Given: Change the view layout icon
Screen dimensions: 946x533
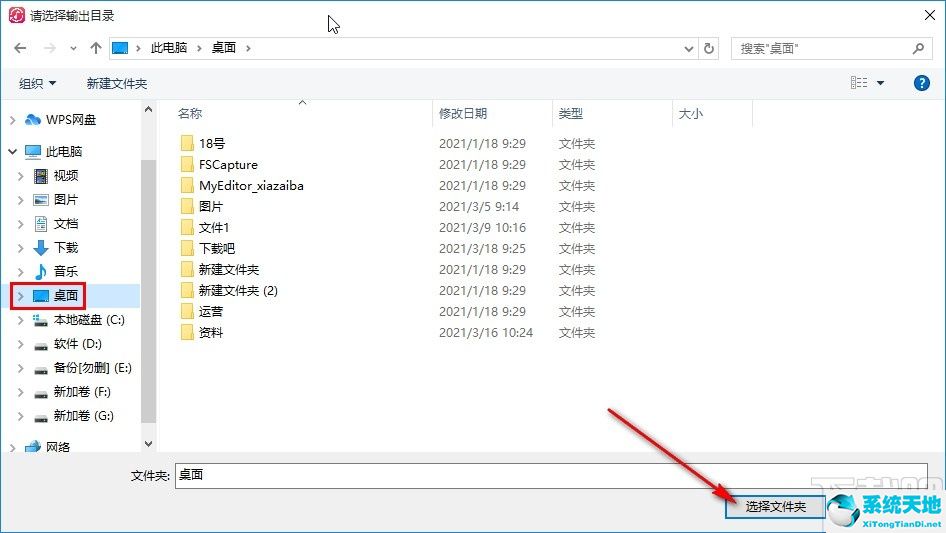Looking at the screenshot, I should [859, 83].
